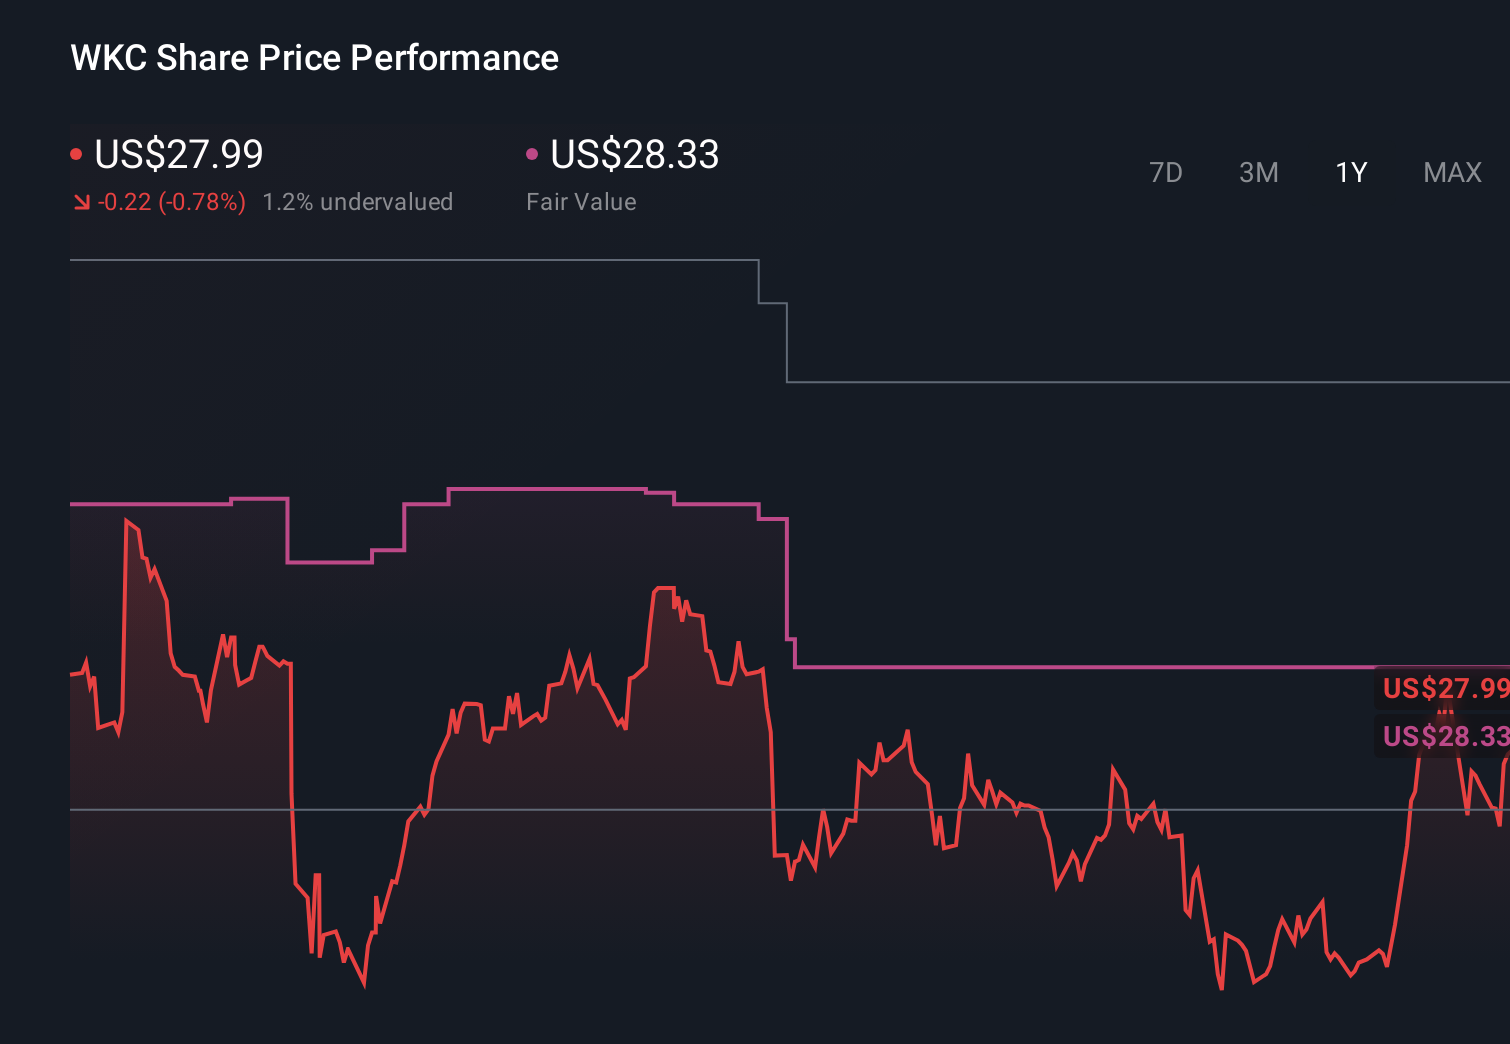Click the Fair Value label
The width and height of the screenshot is (1510, 1044).
click(581, 202)
